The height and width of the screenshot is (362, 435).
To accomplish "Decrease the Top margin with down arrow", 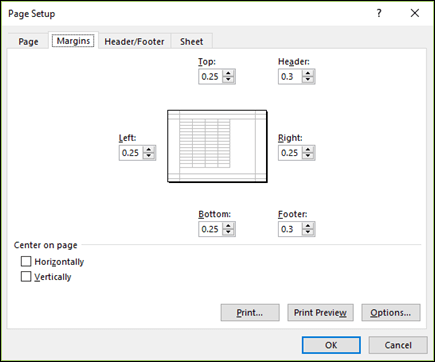I will pyautogui.click(x=228, y=80).
